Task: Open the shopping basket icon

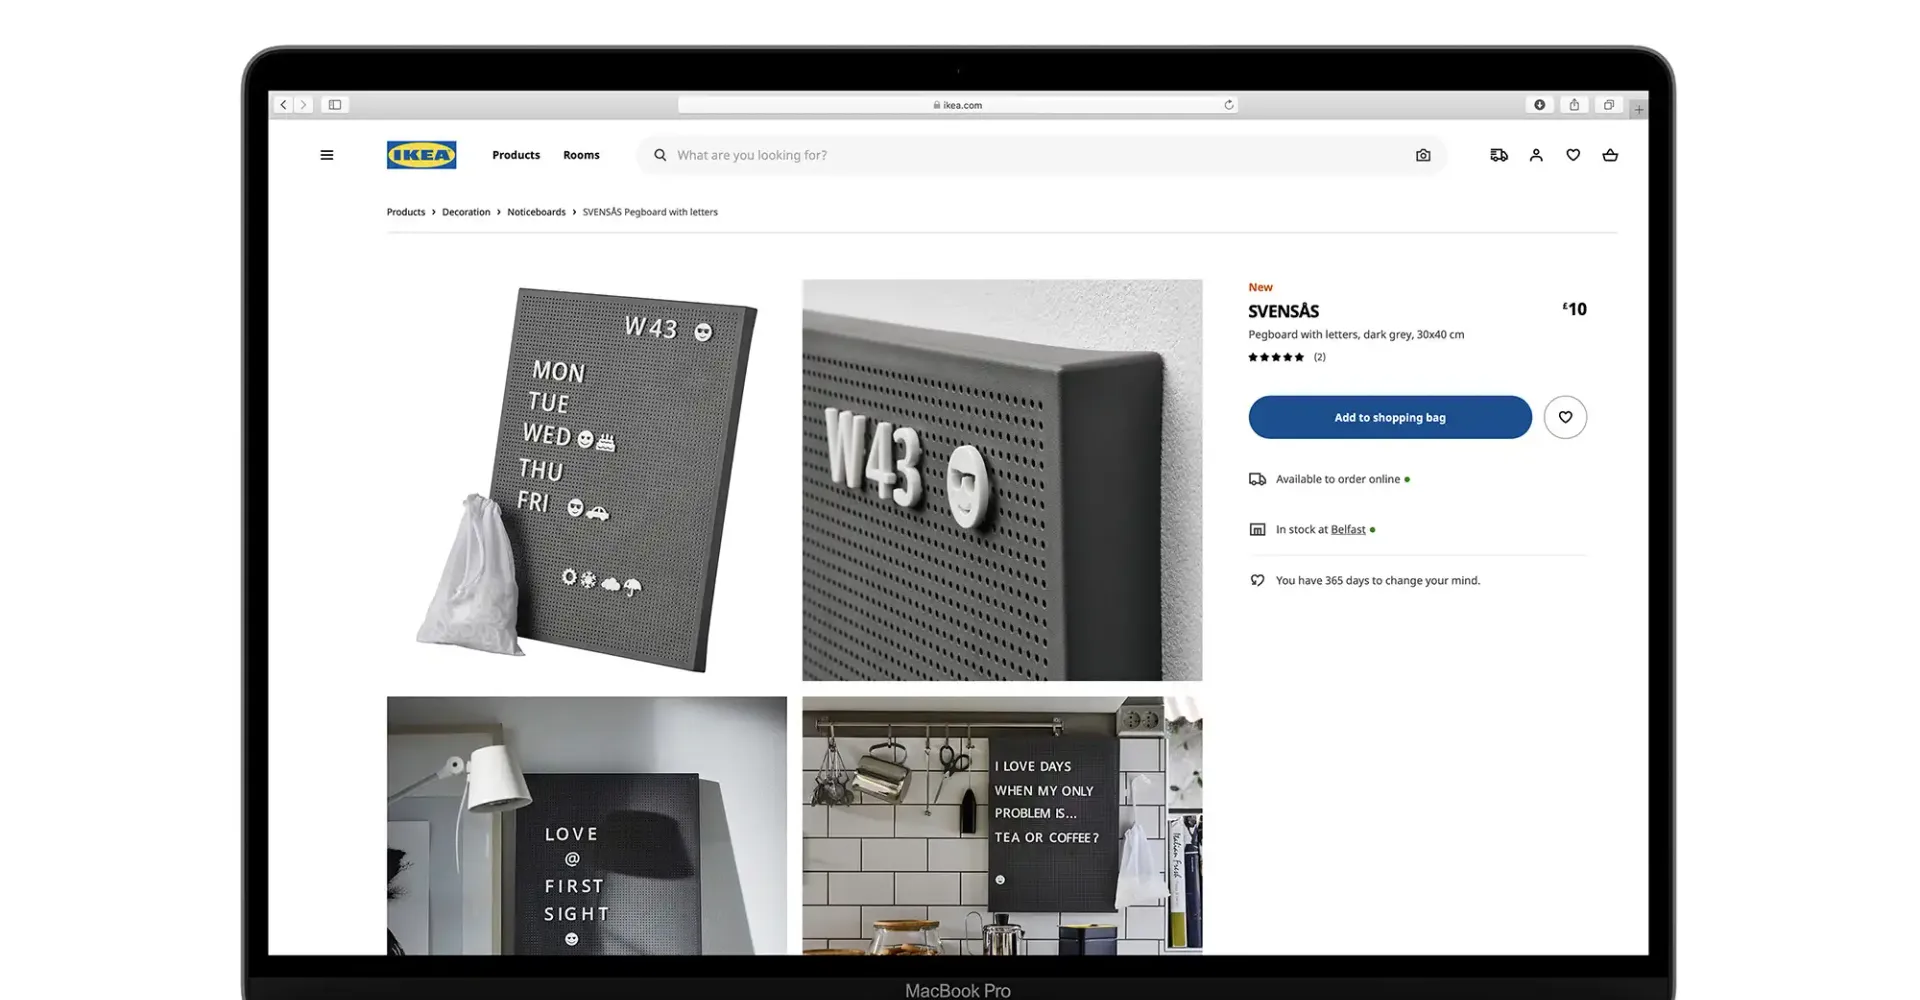Action: [1609, 155]
